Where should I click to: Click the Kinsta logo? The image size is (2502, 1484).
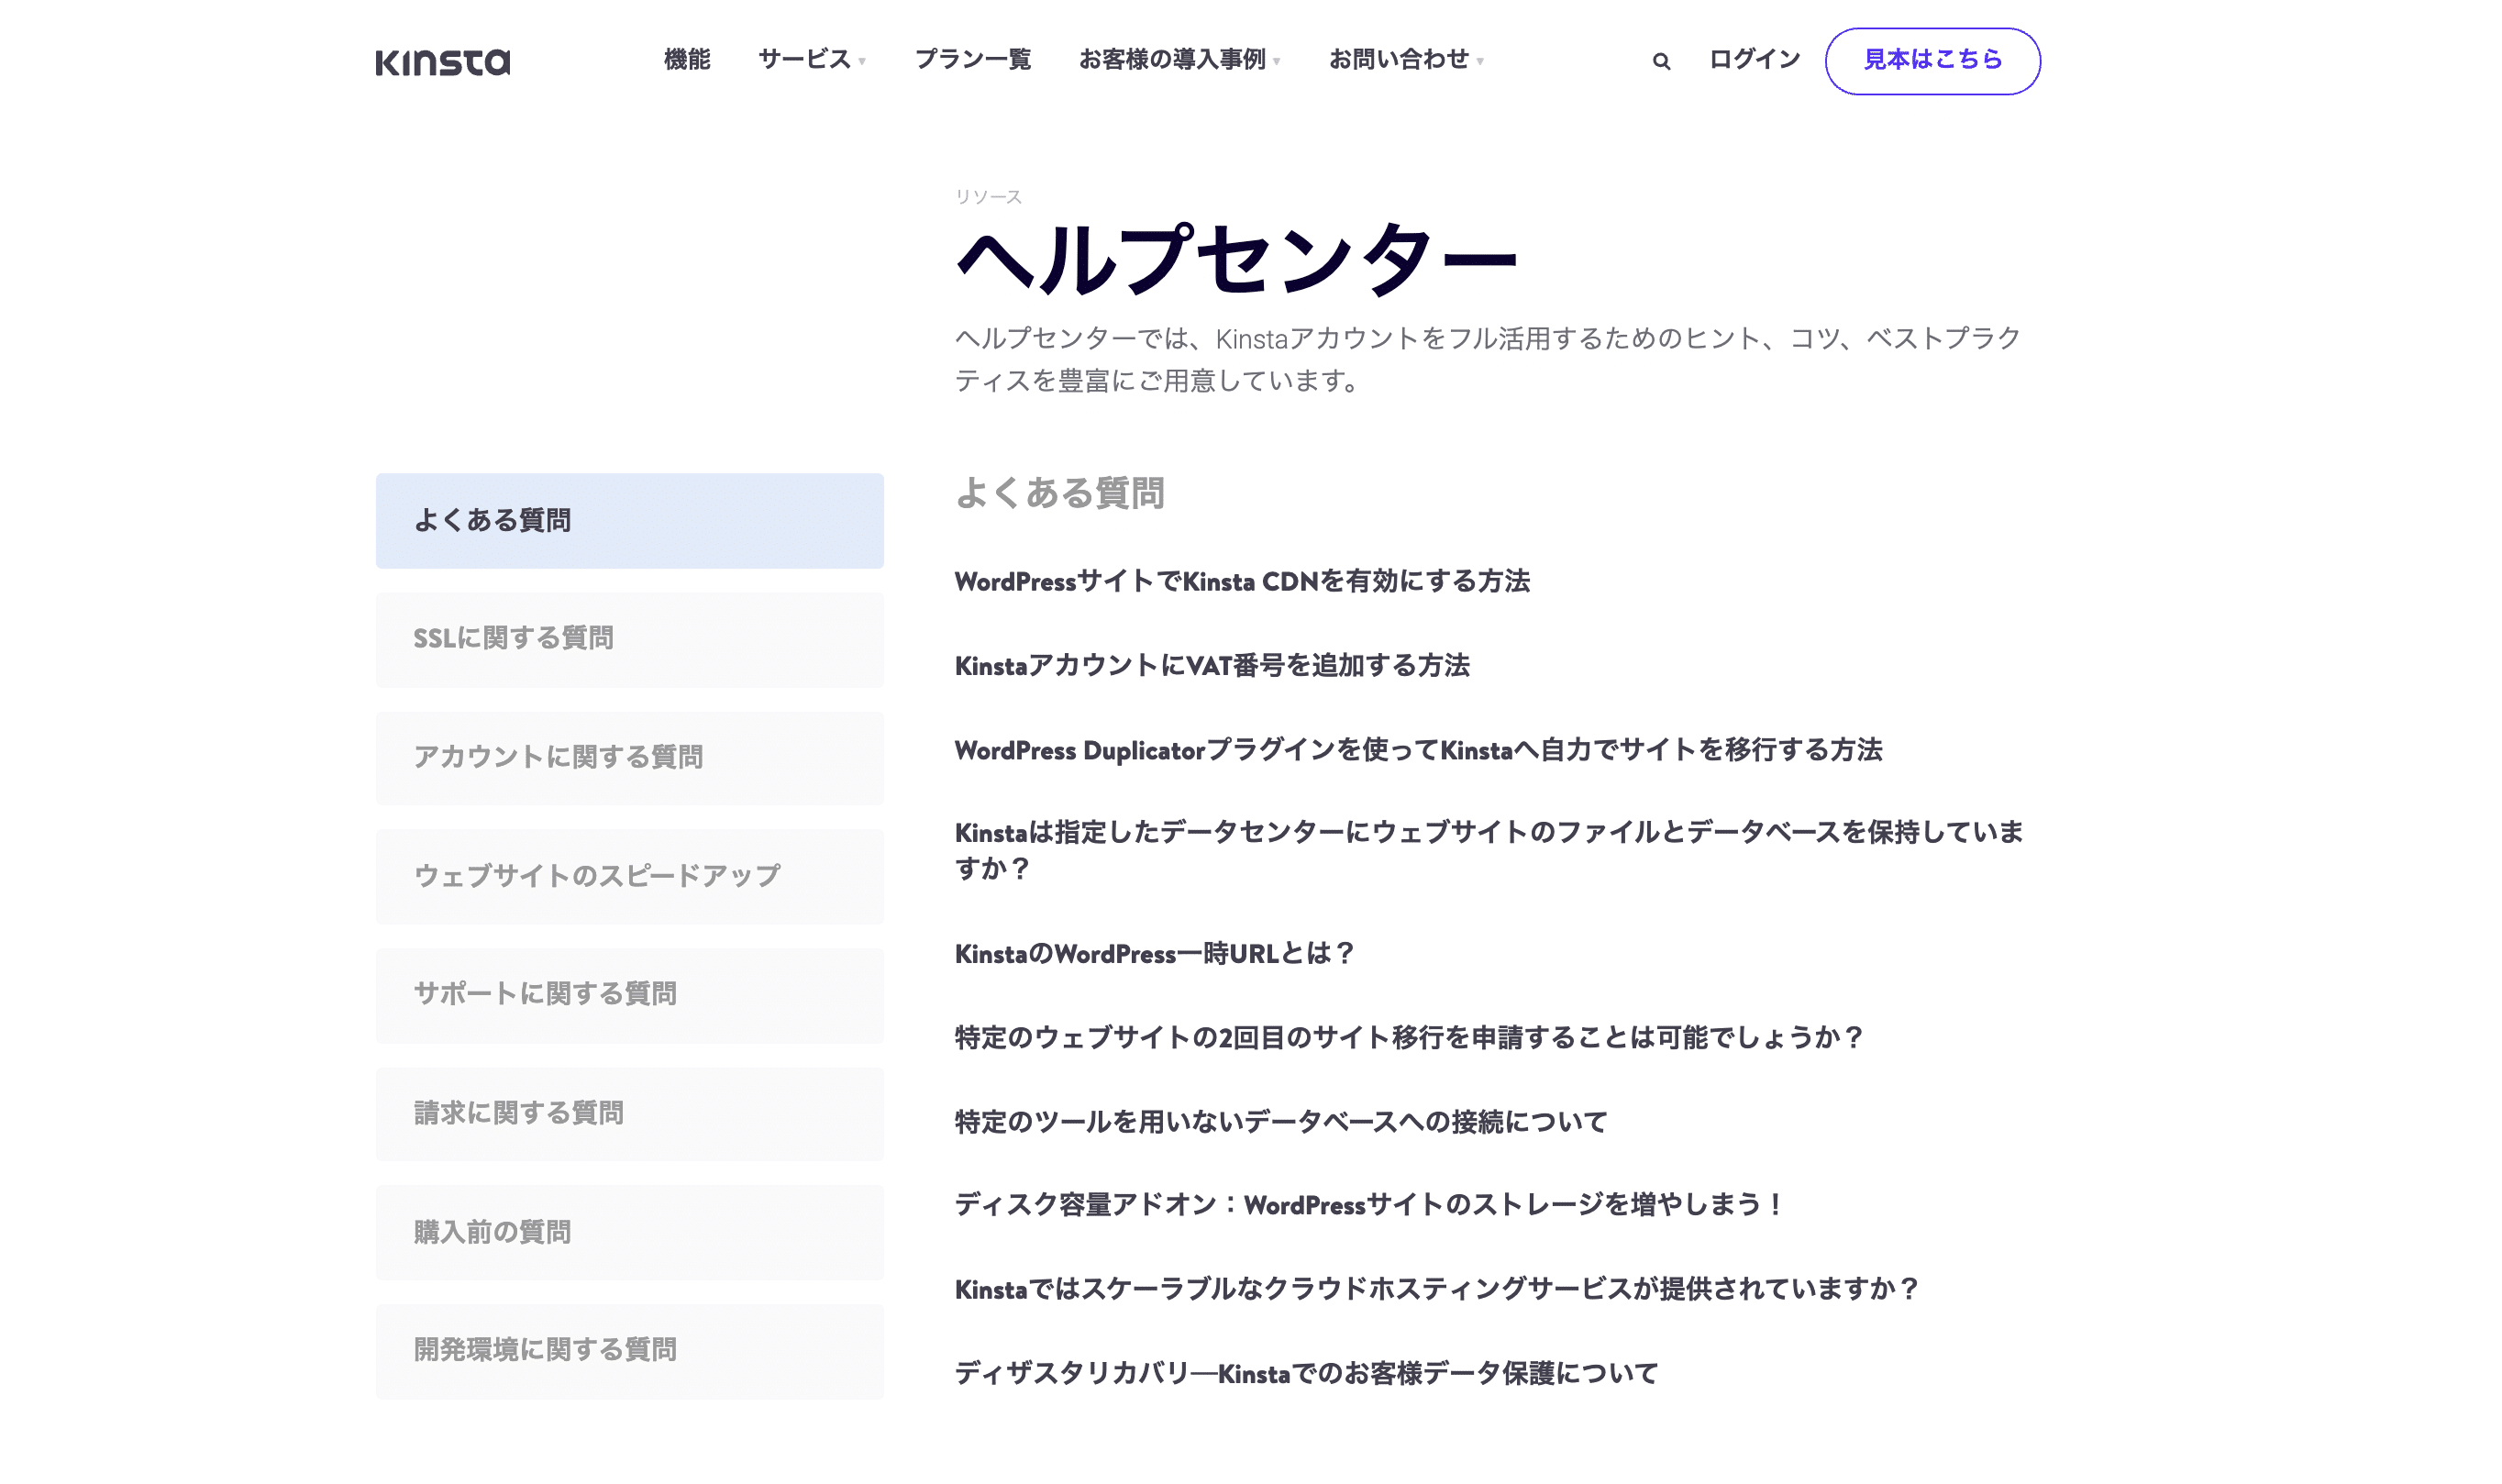443,62
